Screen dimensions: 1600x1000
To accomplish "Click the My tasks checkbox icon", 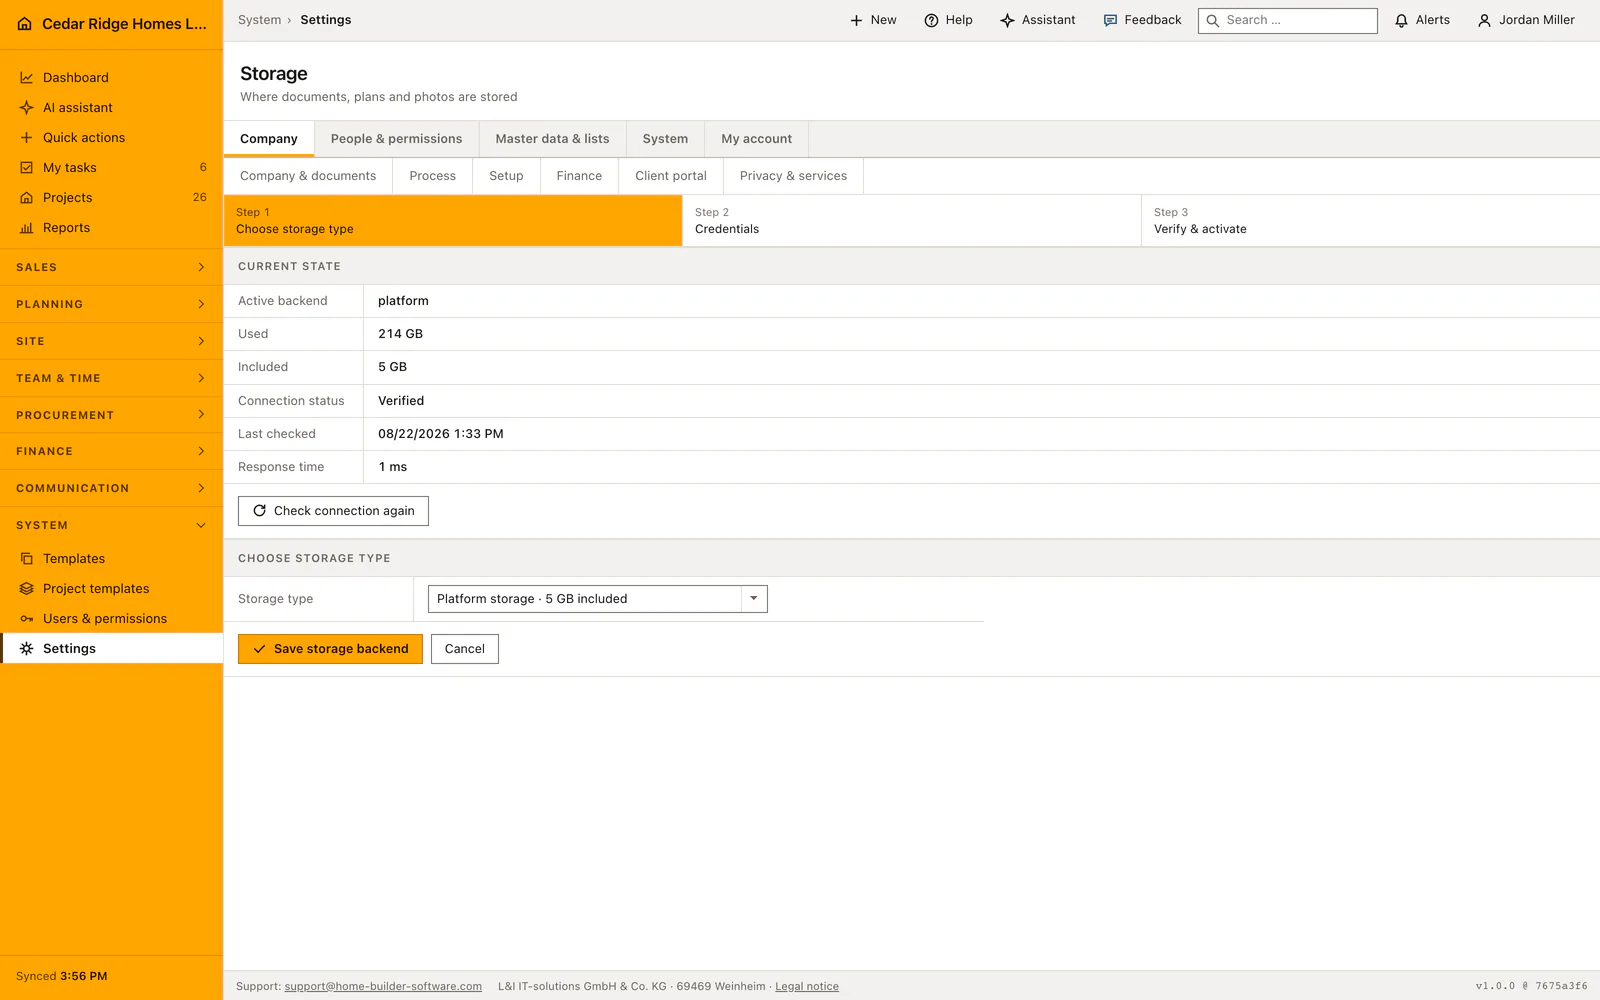I will pyautogui.click(x=27, y=168).
